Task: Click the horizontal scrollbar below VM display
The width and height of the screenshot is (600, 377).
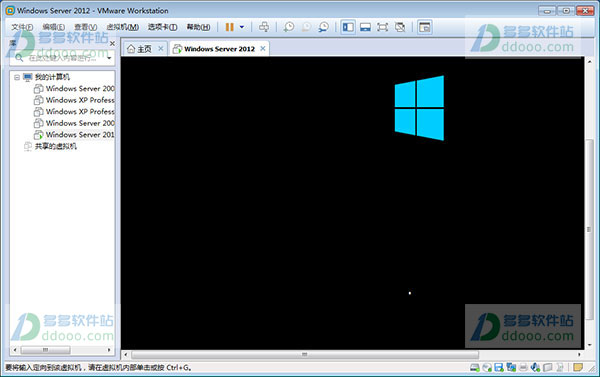Action: pos(305,354)
